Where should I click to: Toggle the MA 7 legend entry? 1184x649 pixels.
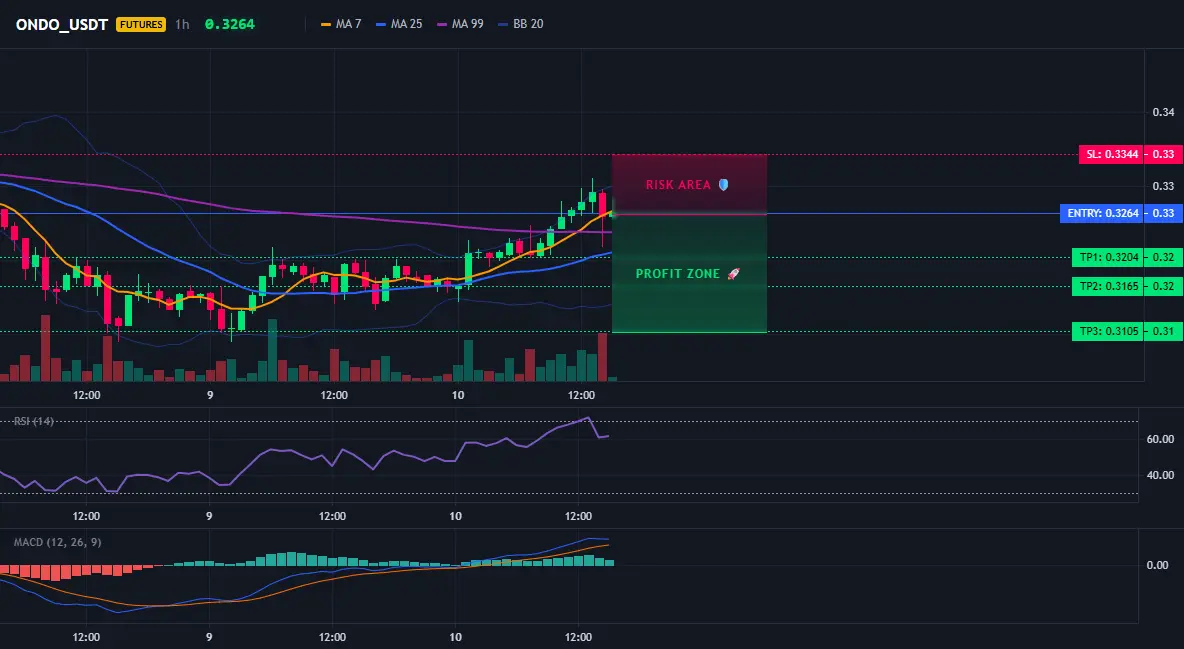[x=341, y=24]
